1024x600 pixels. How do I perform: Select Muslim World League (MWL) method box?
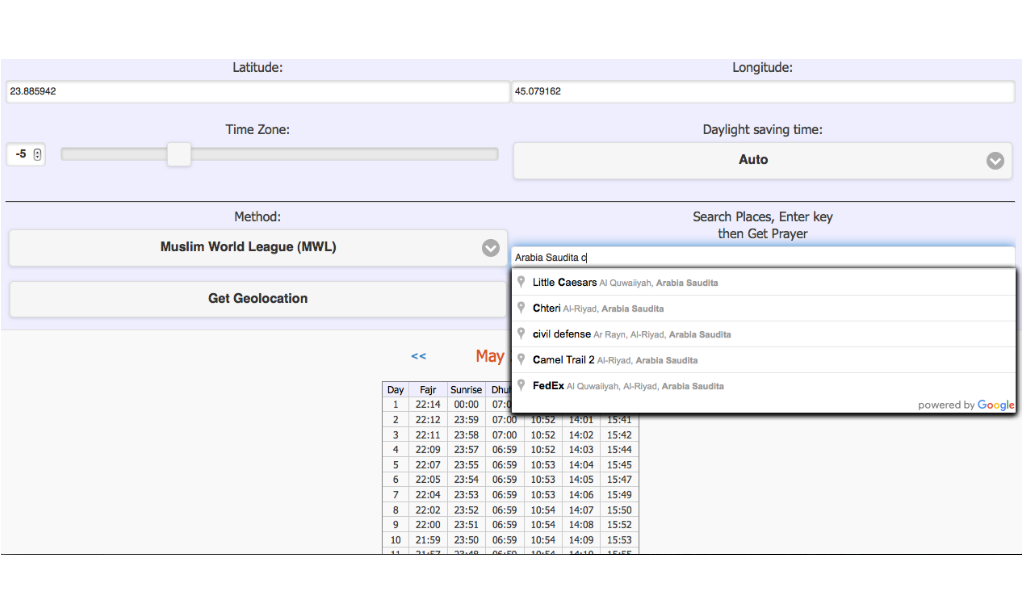coord(258,247)
